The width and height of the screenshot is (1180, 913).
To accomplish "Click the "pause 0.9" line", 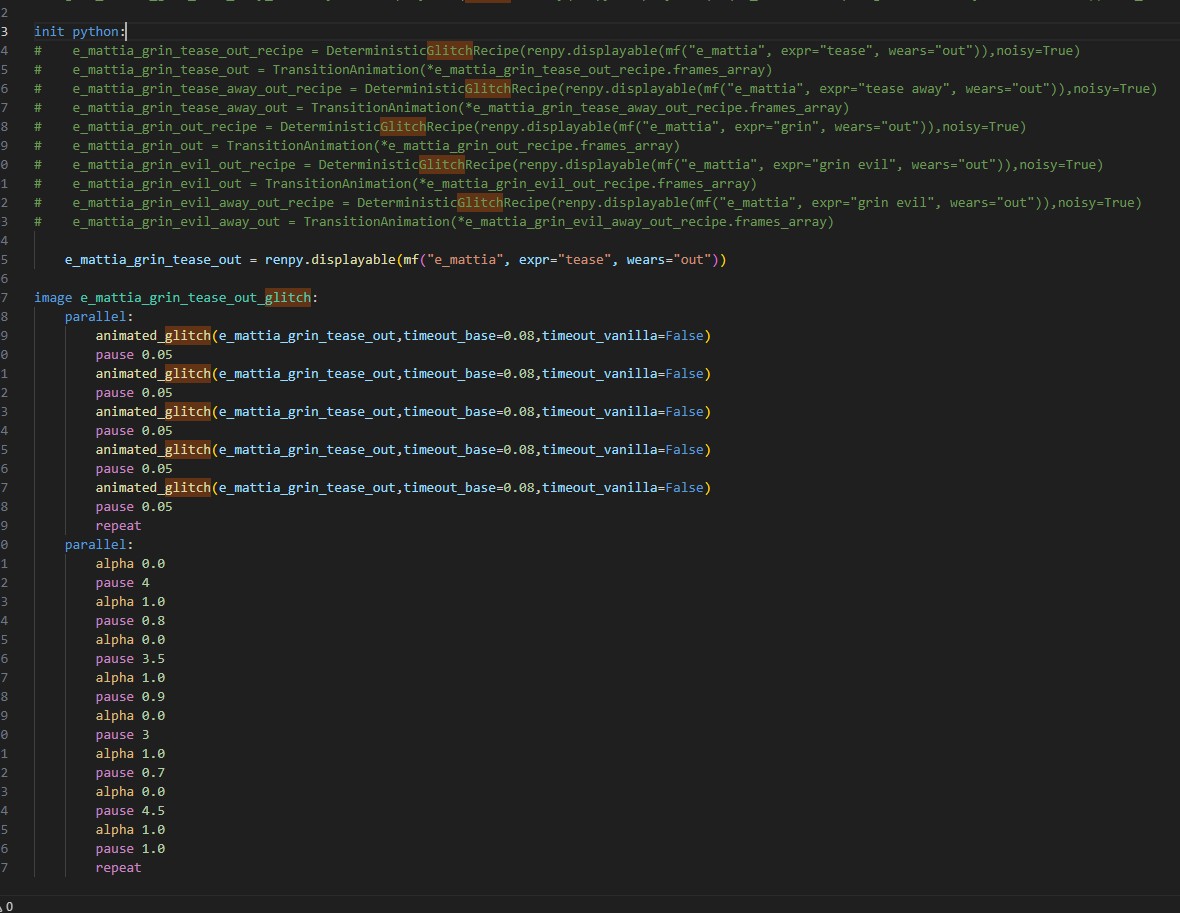I will [130, 697].
